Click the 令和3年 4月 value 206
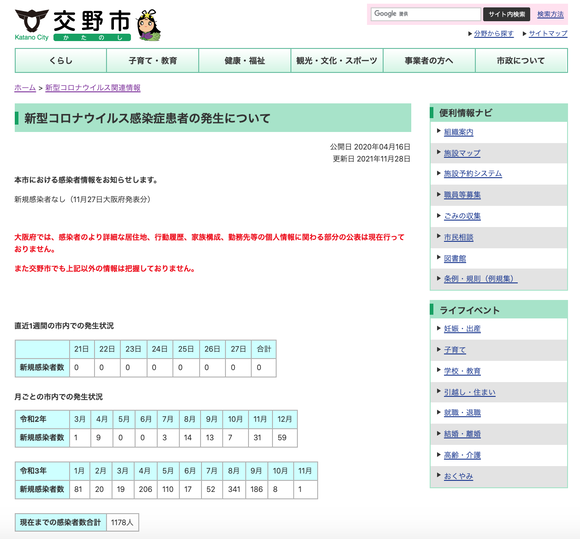Screen dimensions: 580x539 pyautogui.click(x=146, y=489)
